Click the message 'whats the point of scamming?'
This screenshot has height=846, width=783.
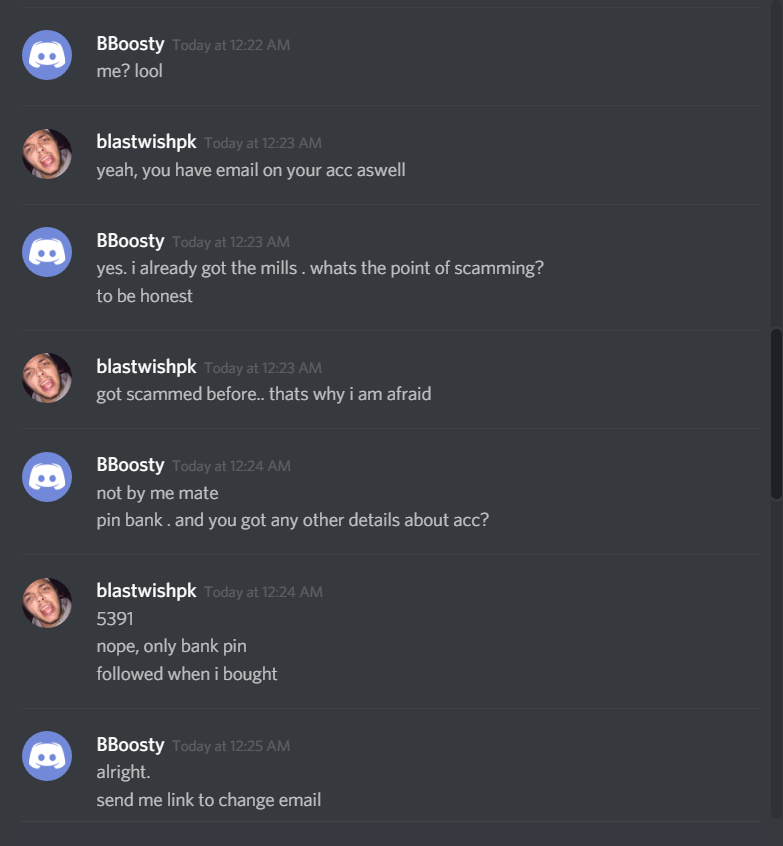click(427, 268)
